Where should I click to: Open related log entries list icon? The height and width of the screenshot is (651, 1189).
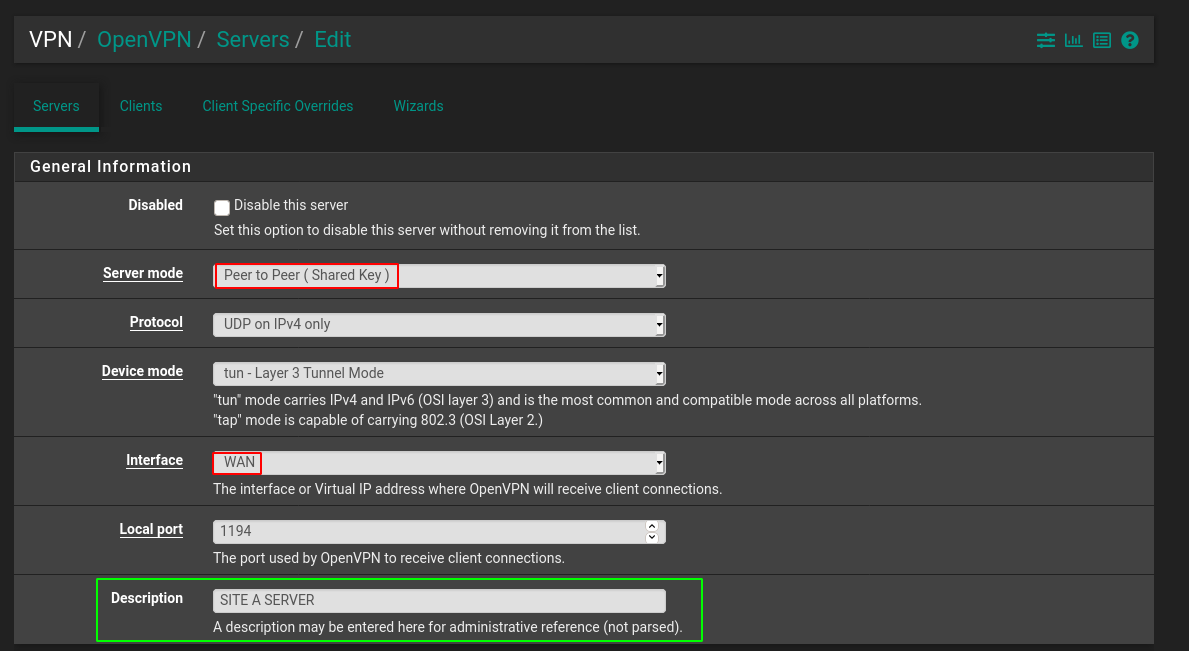point(1102,40)
